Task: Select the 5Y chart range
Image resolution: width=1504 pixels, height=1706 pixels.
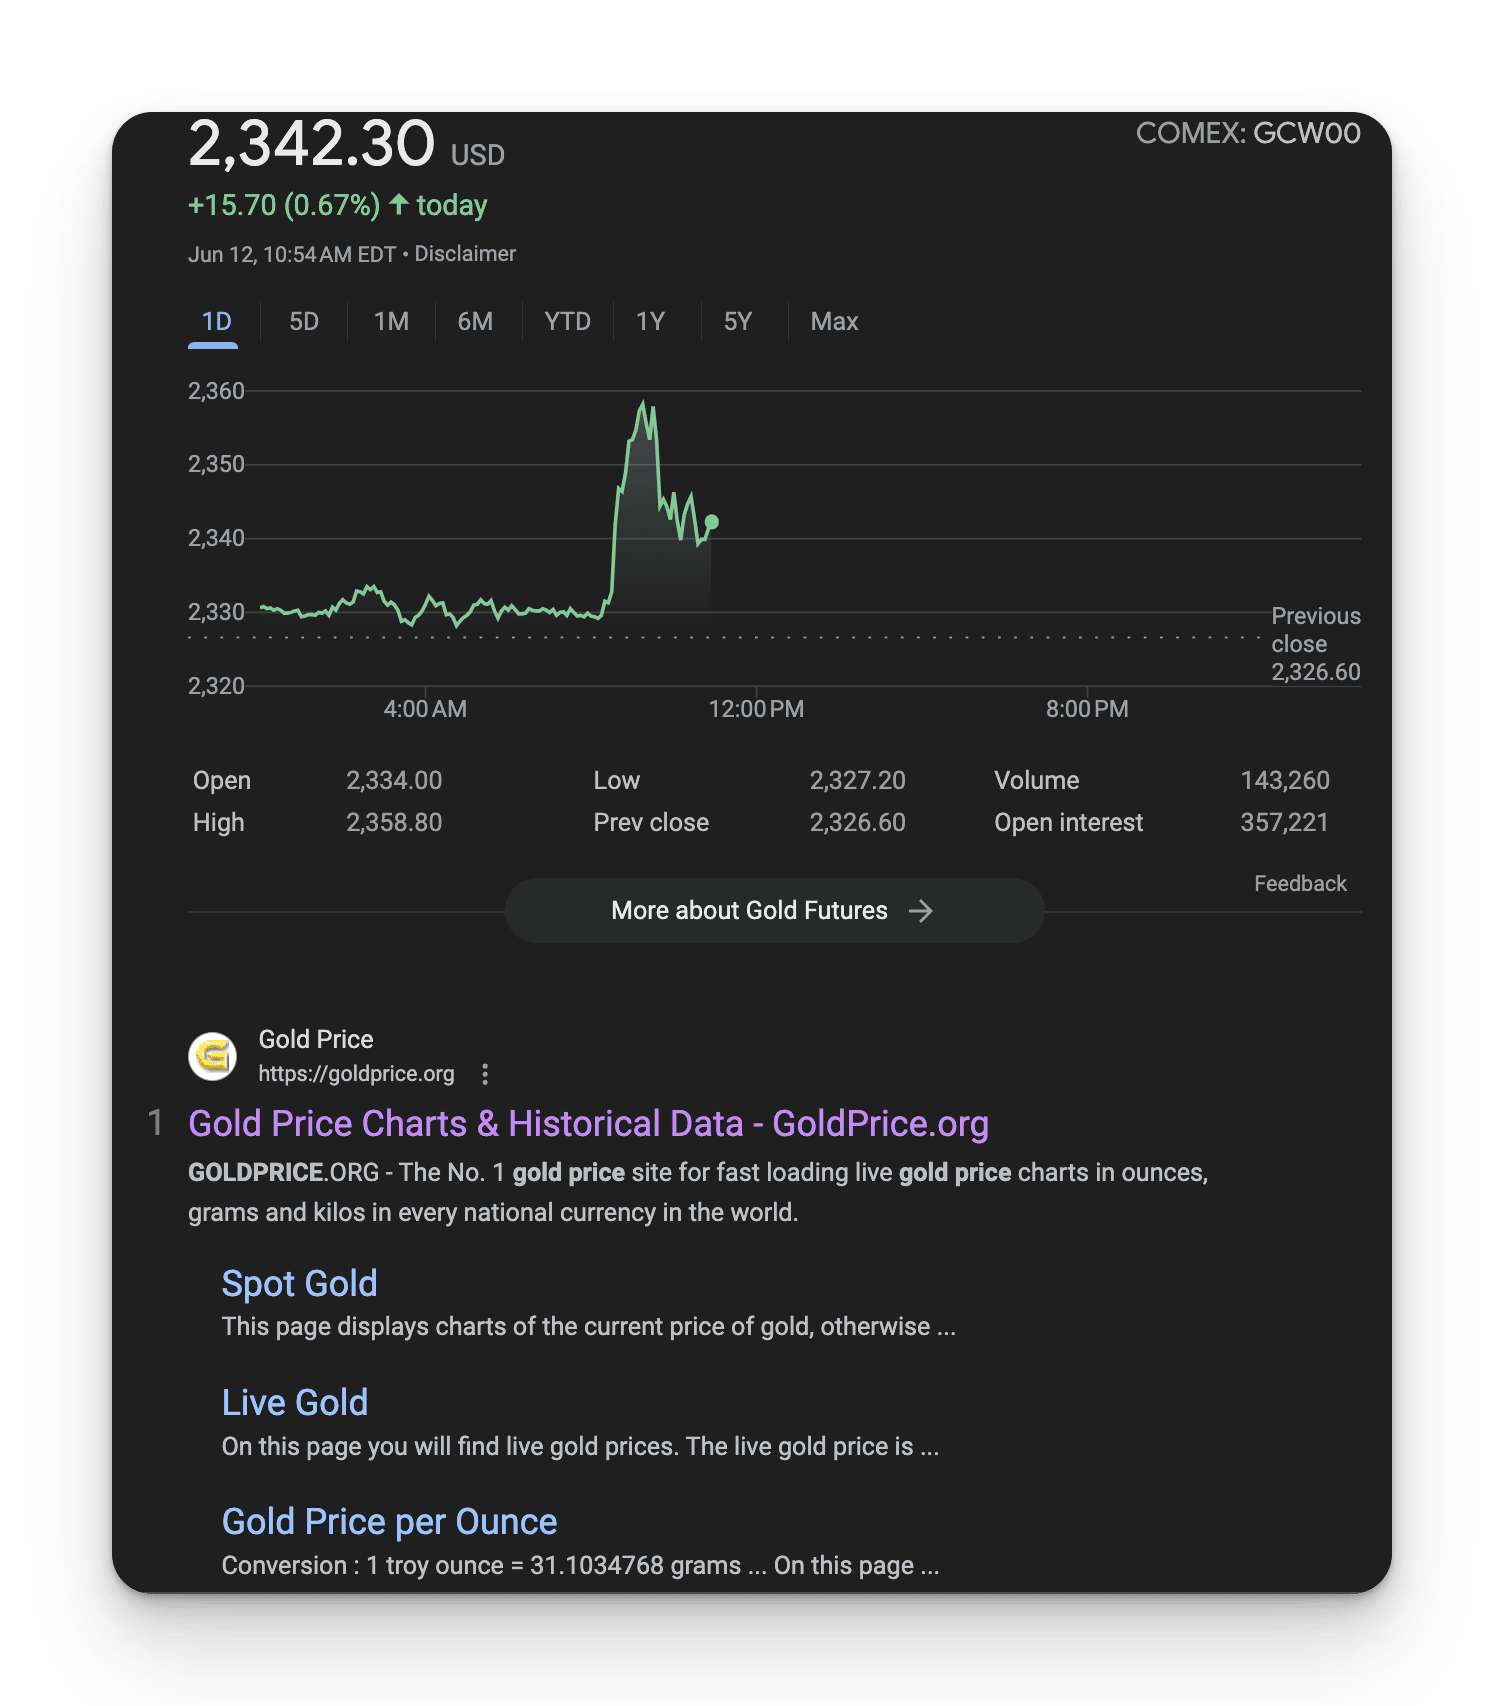Action: pos(737,322)
